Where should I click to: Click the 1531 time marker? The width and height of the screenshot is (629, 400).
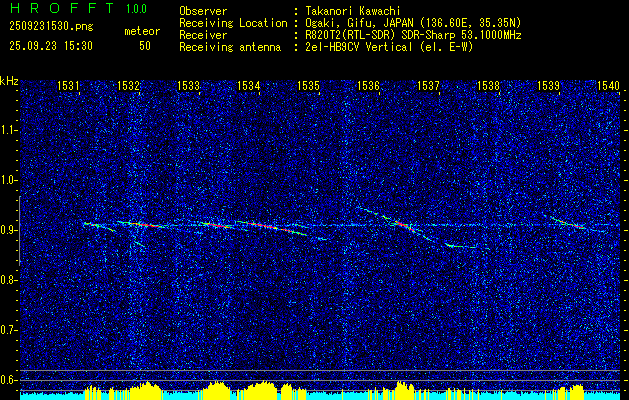(68, 85)
